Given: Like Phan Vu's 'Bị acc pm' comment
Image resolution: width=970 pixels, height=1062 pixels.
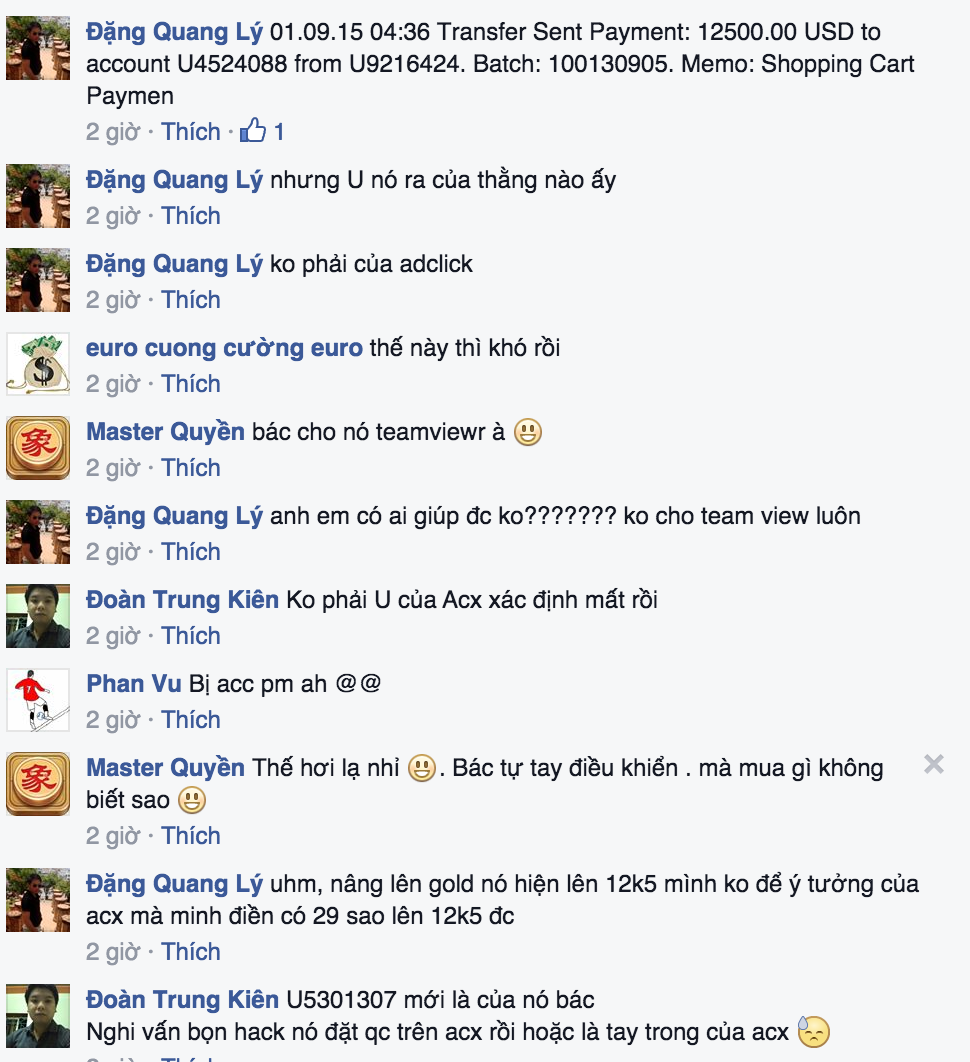Looking at the screenshot, I should 191,719.
